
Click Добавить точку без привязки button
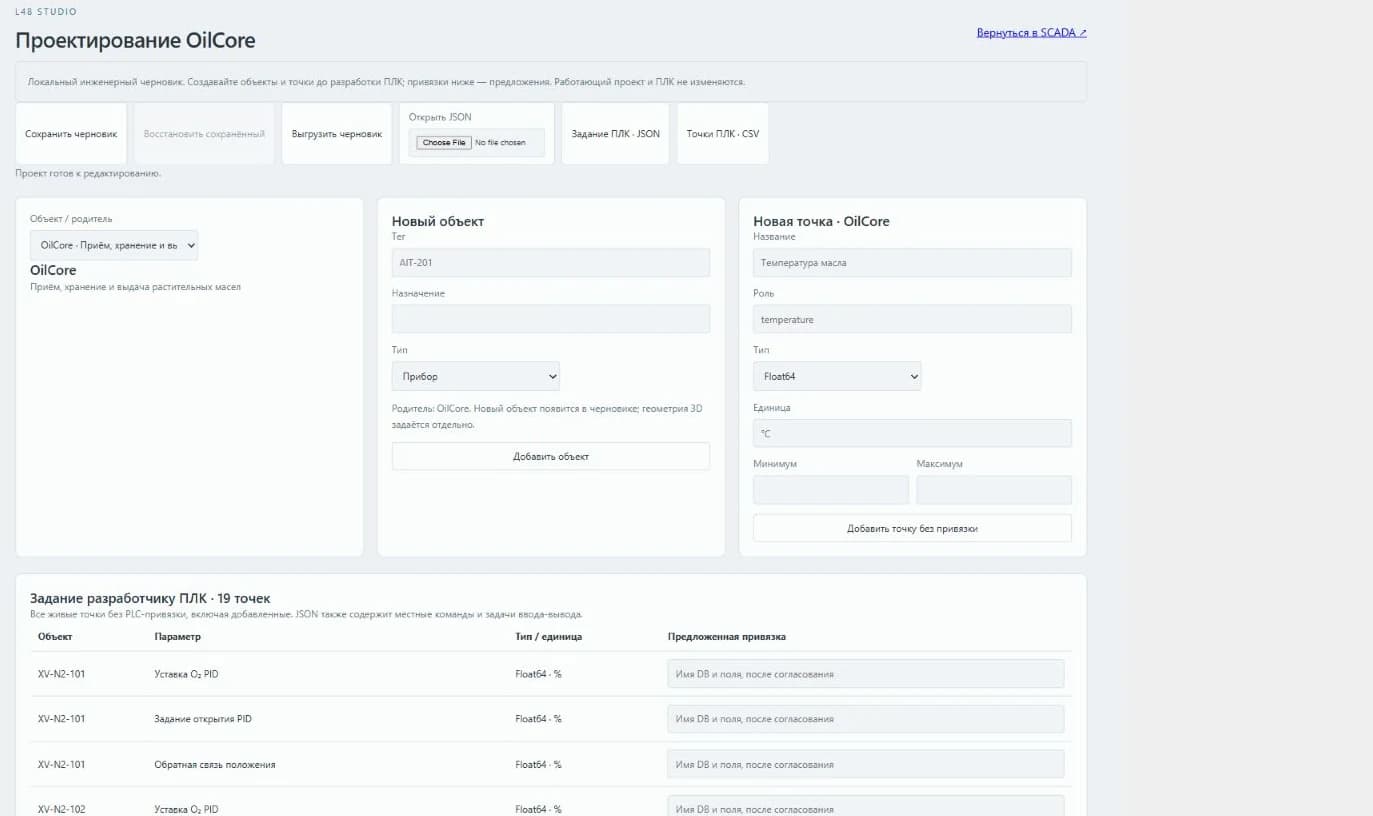[912, 528]
